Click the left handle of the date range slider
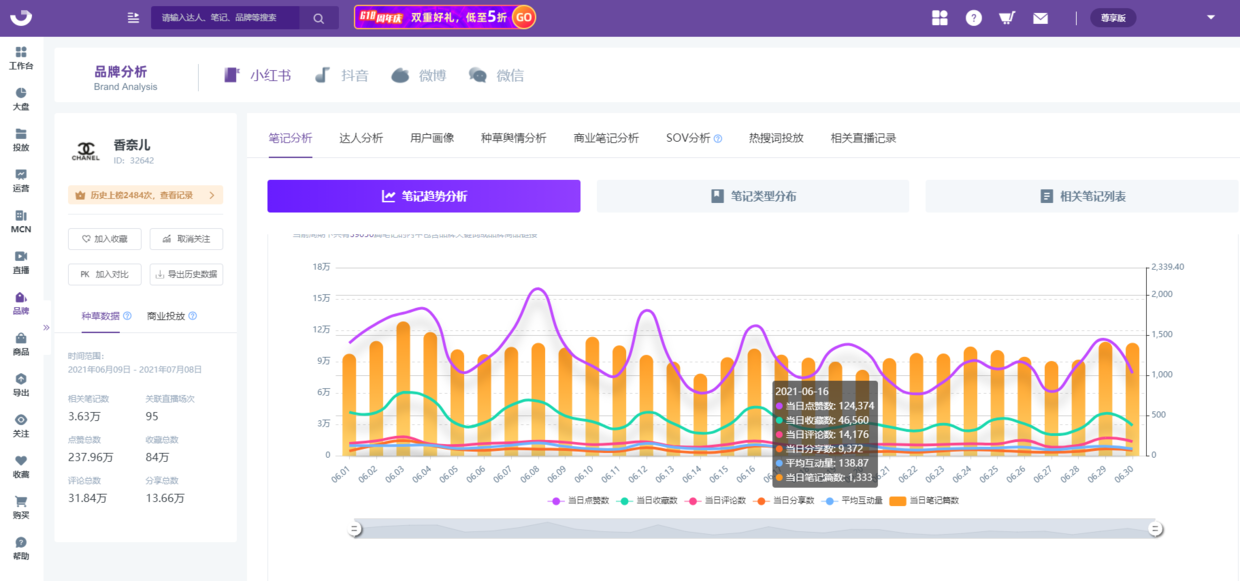Viewport: 1240px width, 581px height. point(355,528)
